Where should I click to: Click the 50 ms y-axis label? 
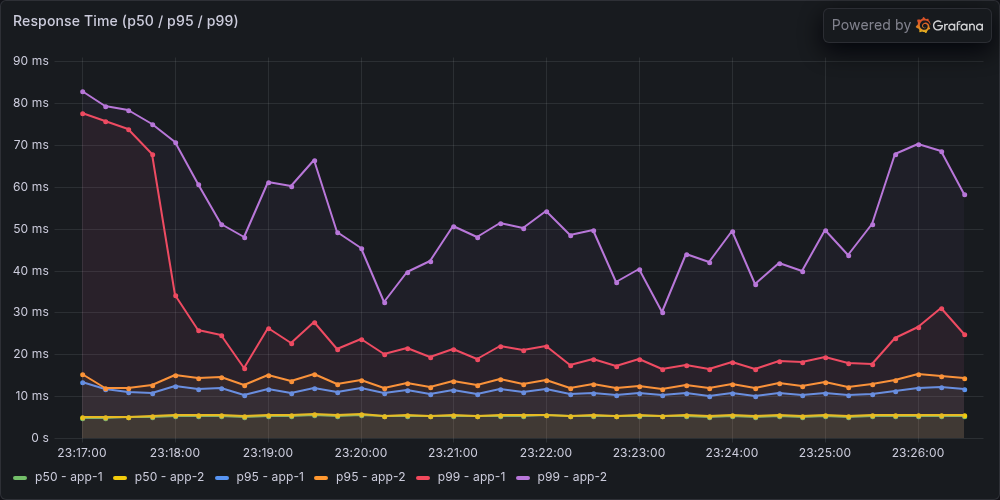31,229
